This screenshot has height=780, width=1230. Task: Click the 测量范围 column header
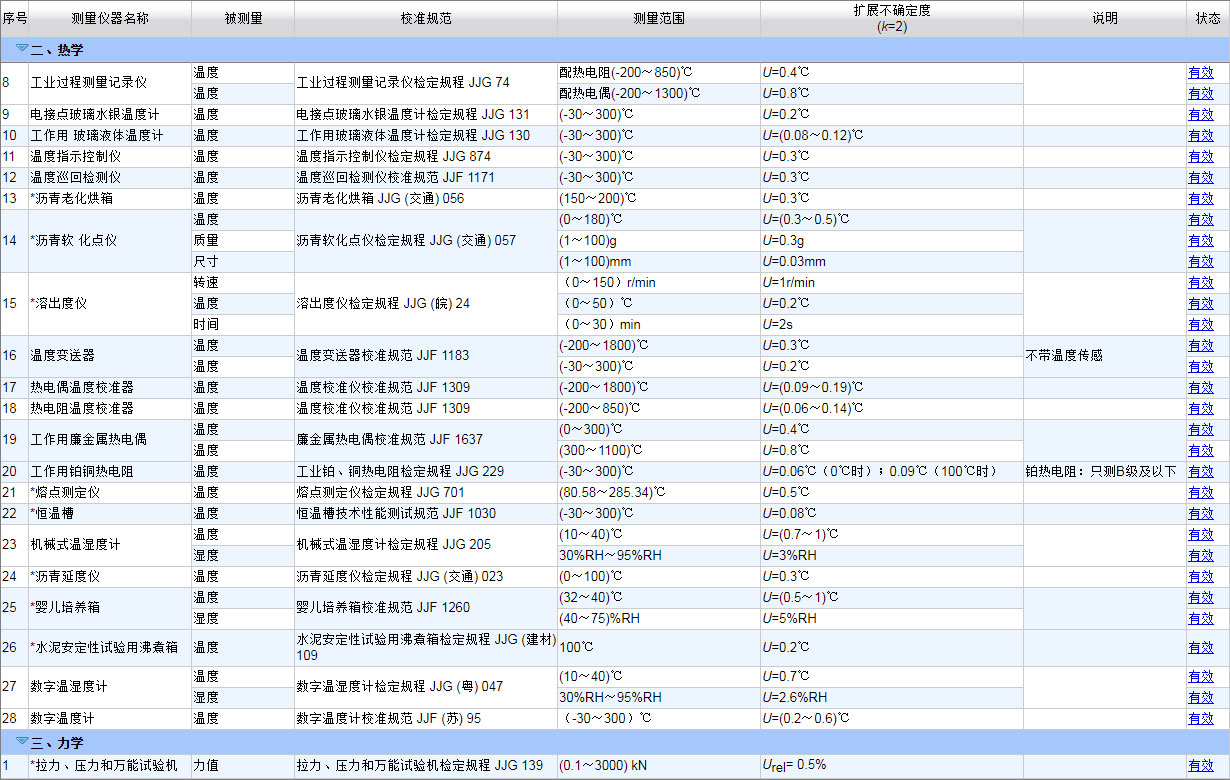point(659,19)
